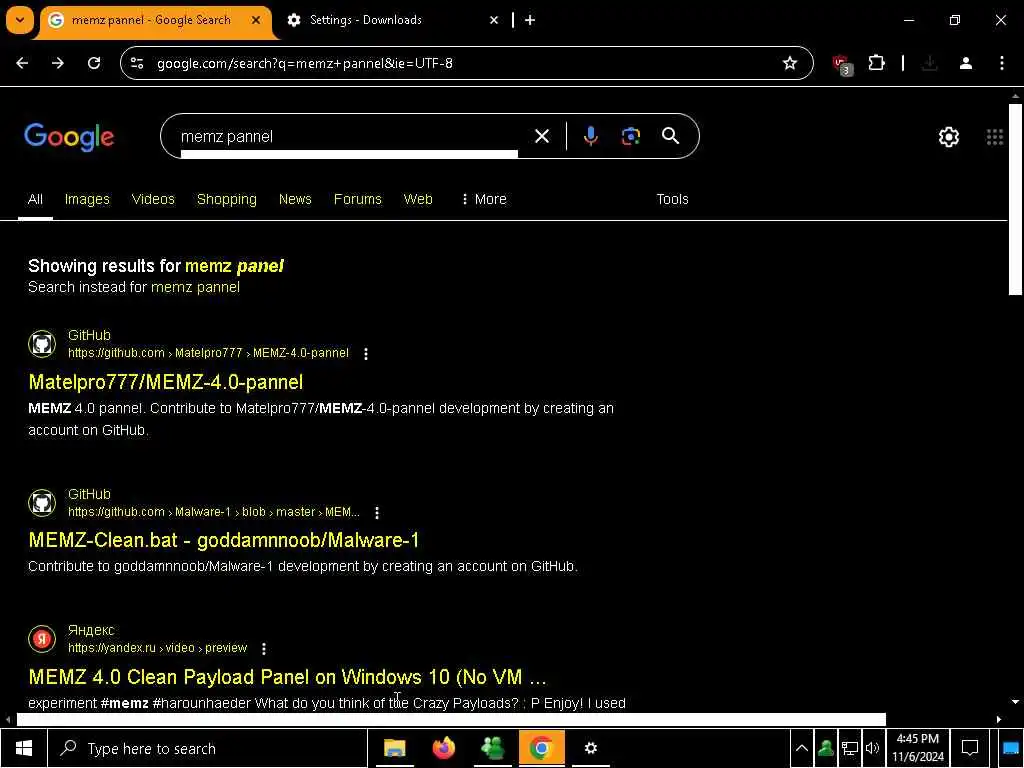Viewport: 1024px width, 768px height.
Task: Open Settings gear in the taskbar
Action: point(590,748)
